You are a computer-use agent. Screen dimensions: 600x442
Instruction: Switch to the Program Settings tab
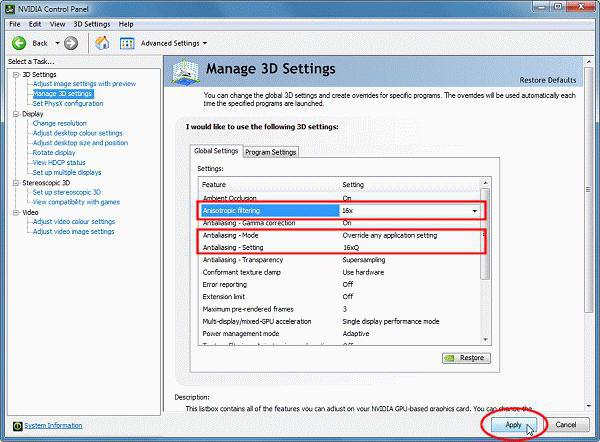coord(271,152)
